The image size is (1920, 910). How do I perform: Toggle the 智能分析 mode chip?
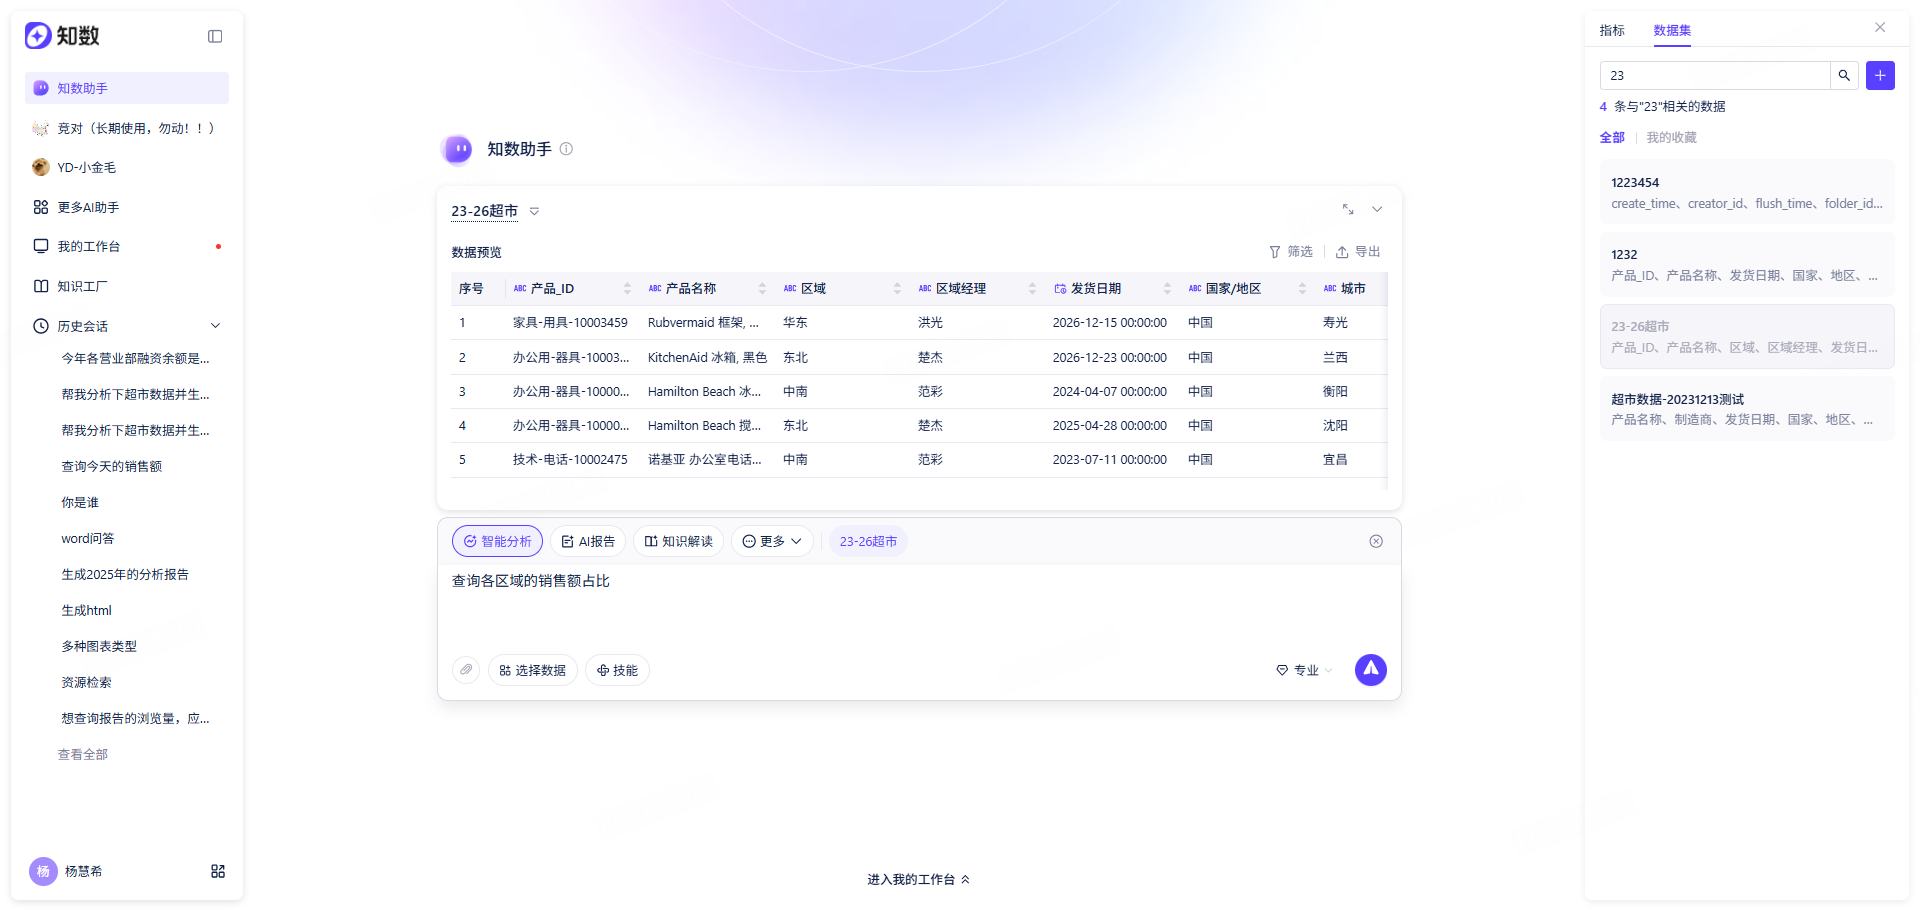(497, 541)
